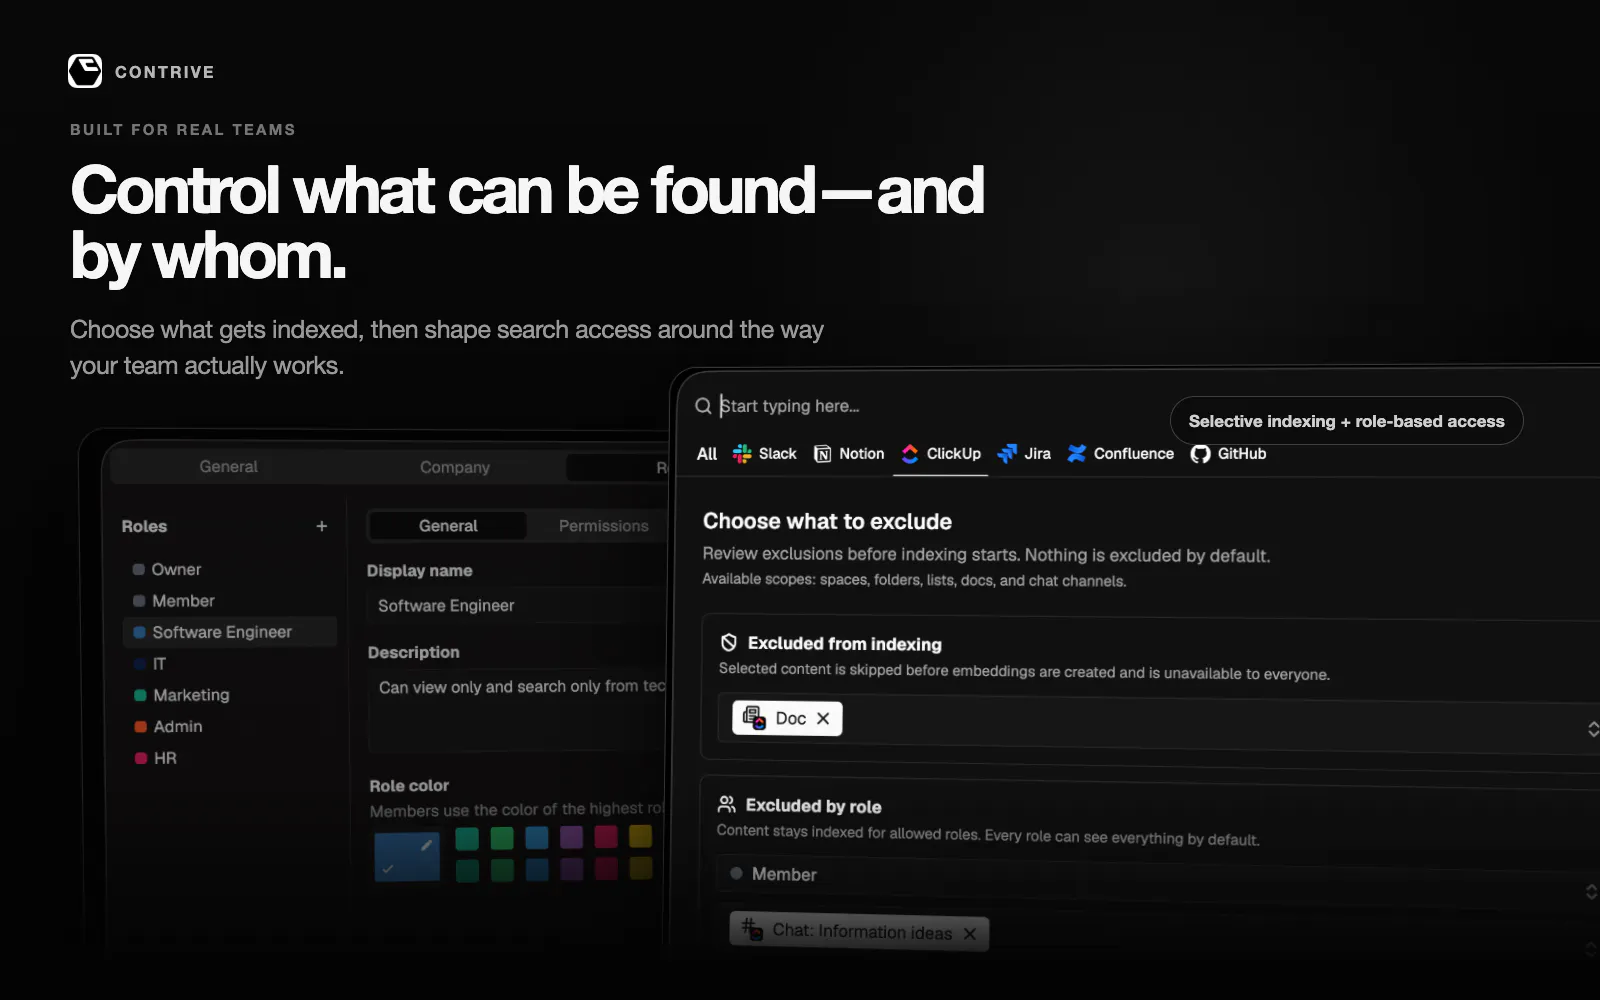Click the Choose what to exclude heading
1600x1000 pixels.
pyautogui.click(x=827, y=521)
